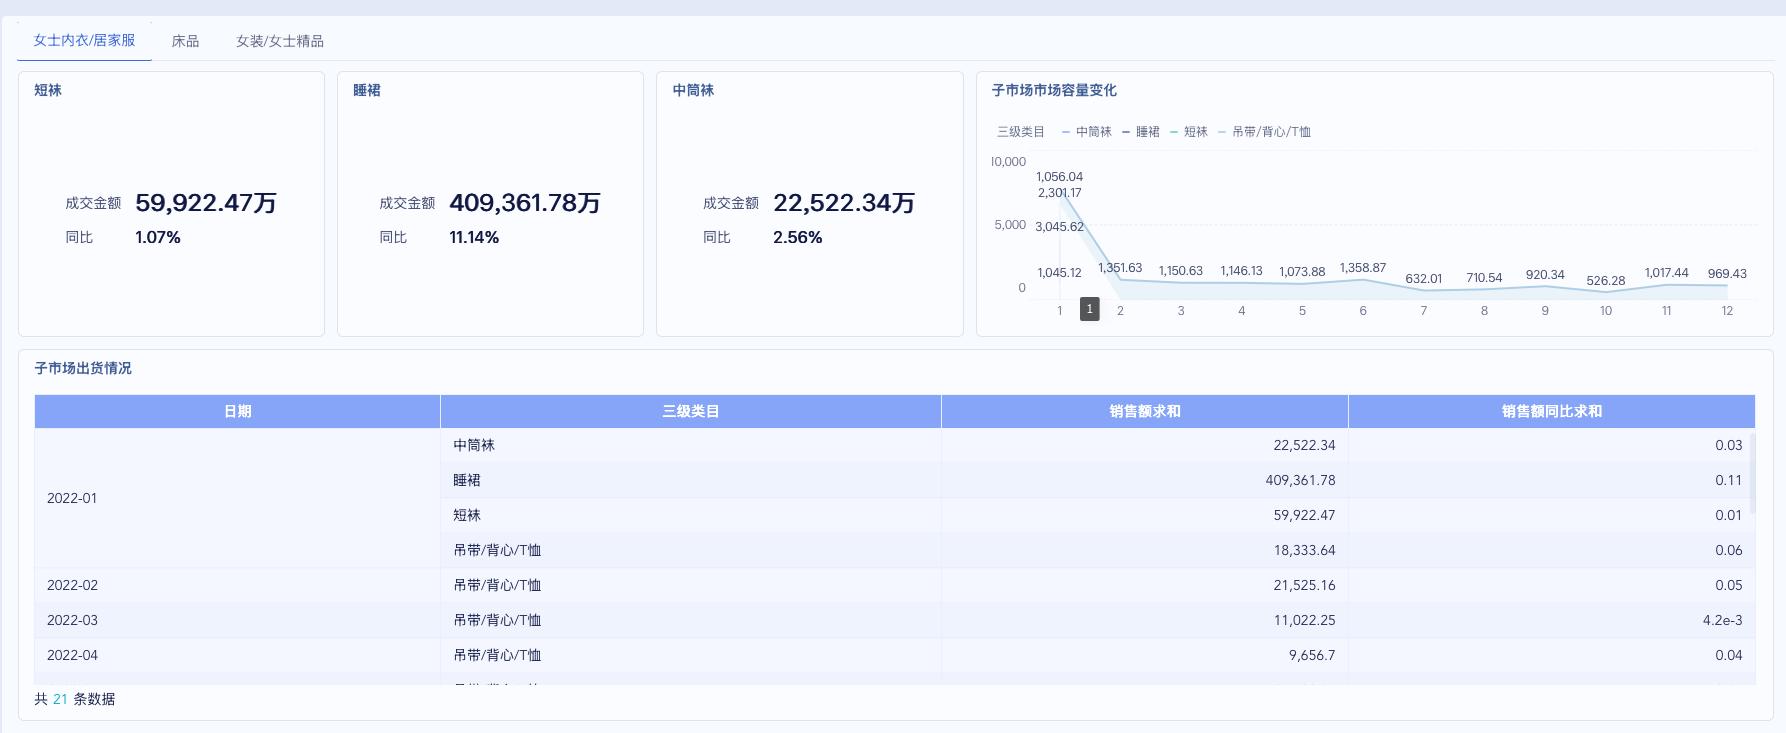Select the 睡裙 card title
Viewport: 1786px width, 733px height.
(x=367, y=90)
